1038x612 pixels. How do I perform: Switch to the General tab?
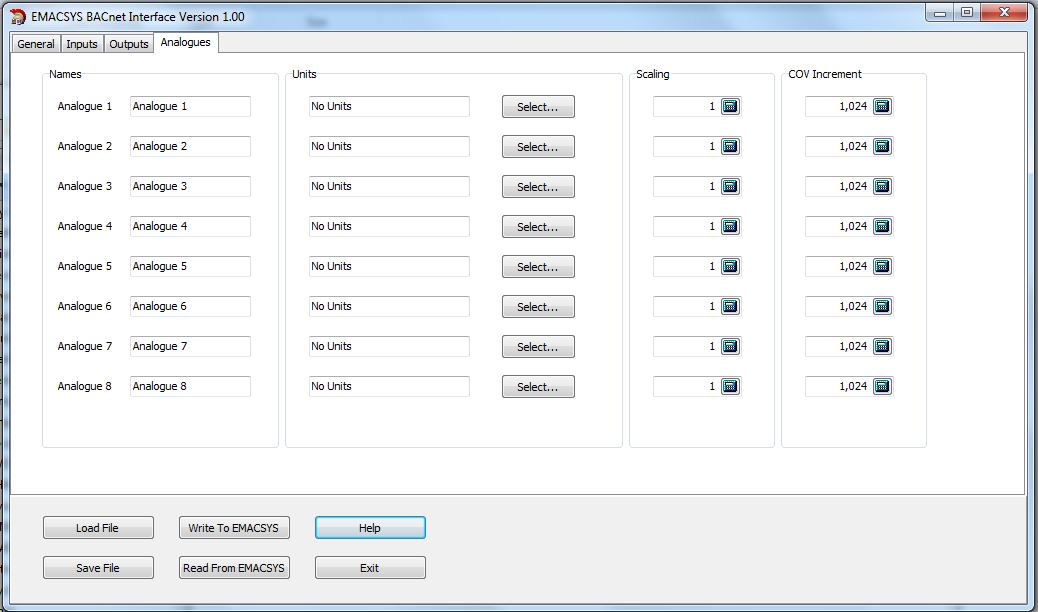tap(36, 44)
